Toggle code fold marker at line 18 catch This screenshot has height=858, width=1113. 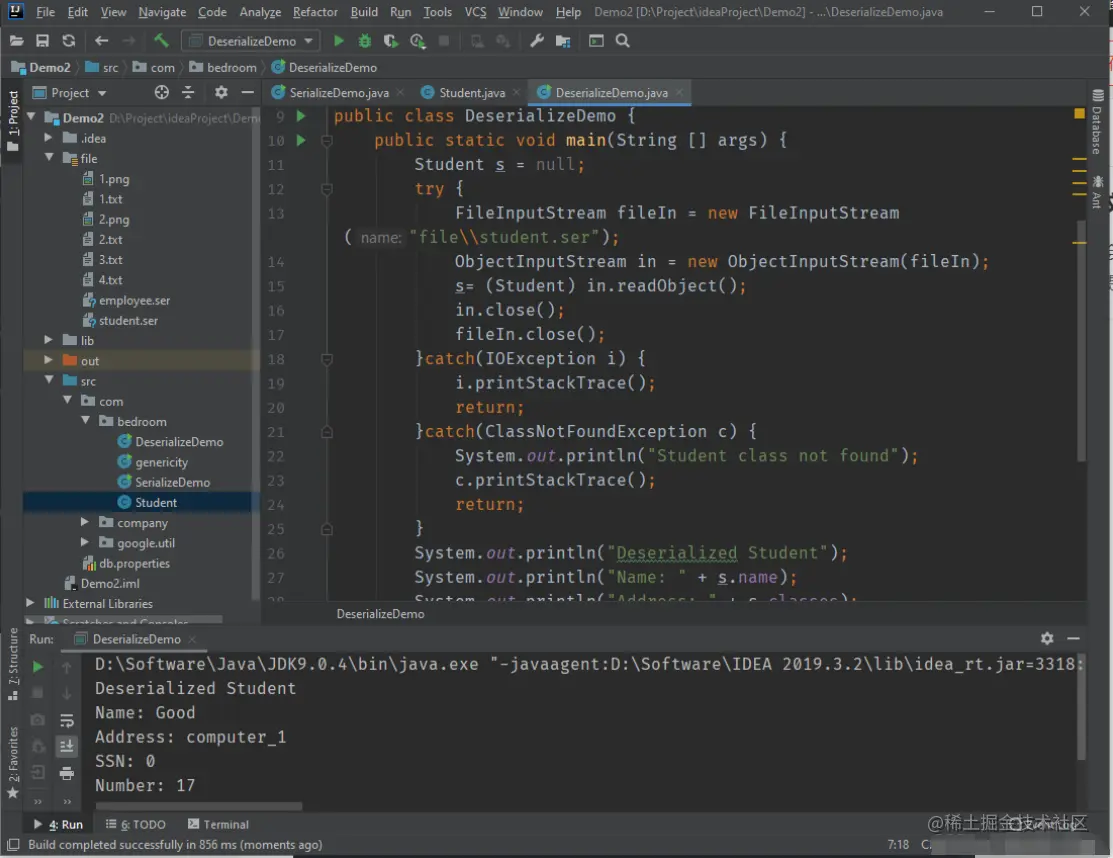327,359
